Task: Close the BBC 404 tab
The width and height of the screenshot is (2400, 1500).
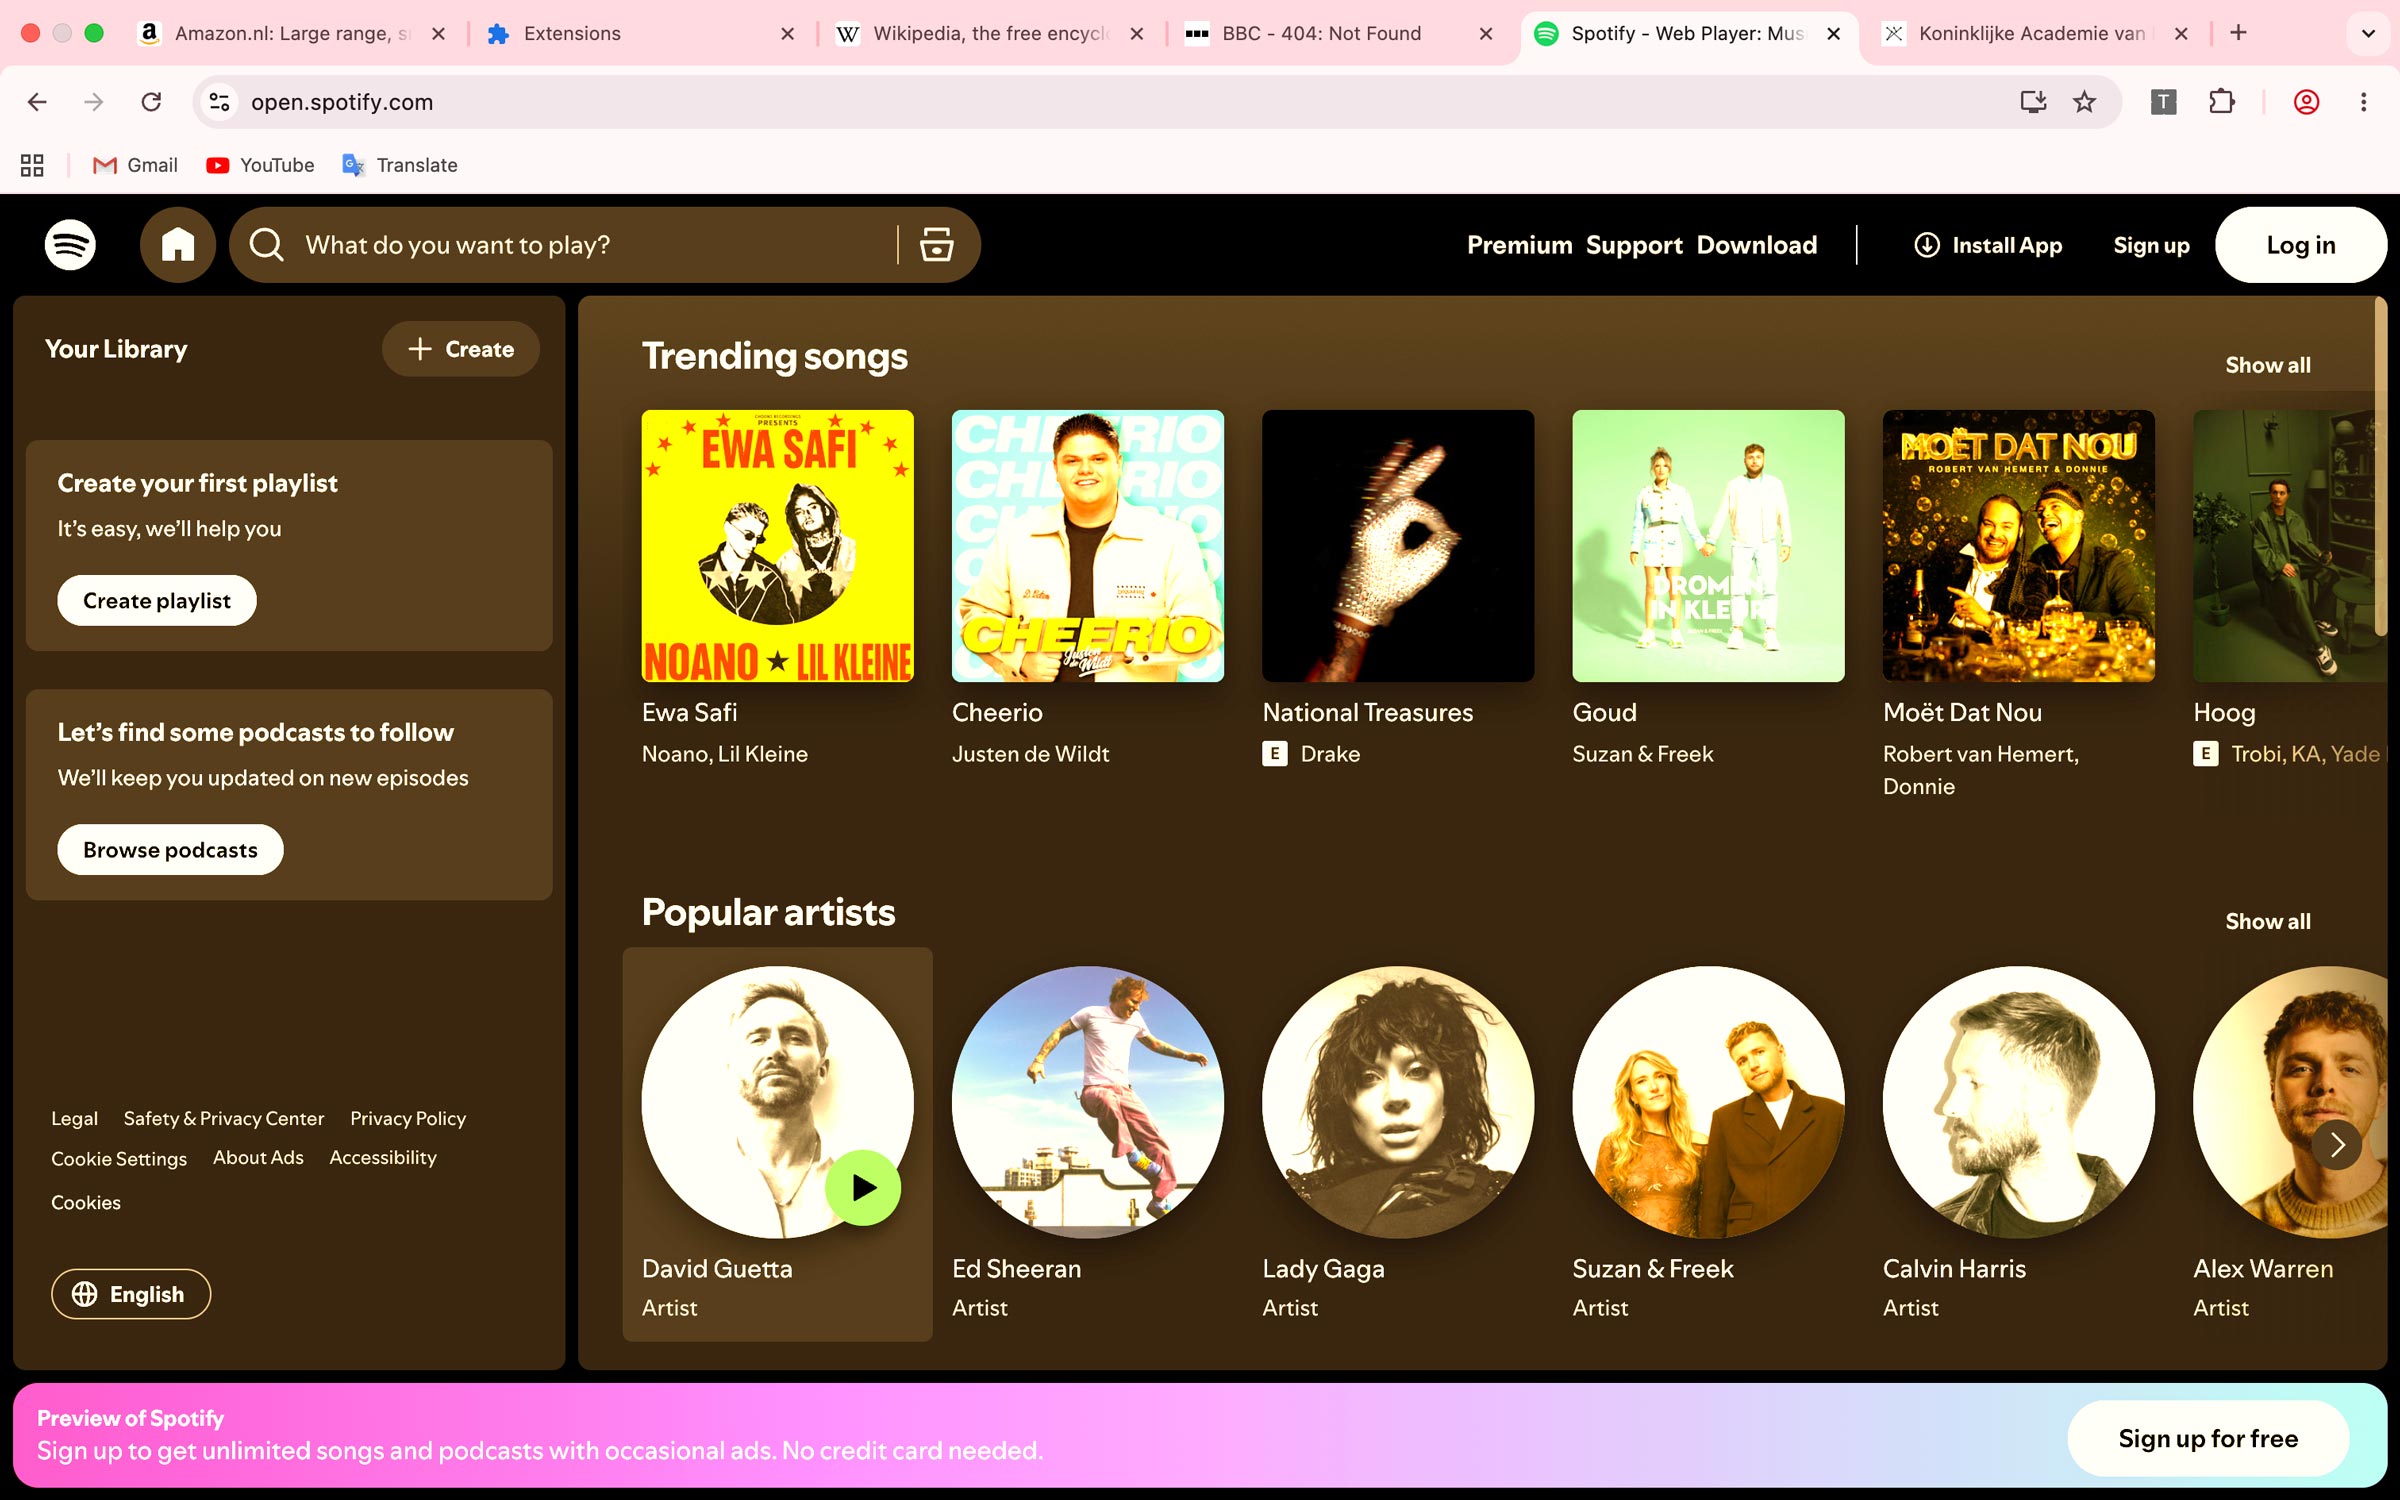Action: (1486, 33)
